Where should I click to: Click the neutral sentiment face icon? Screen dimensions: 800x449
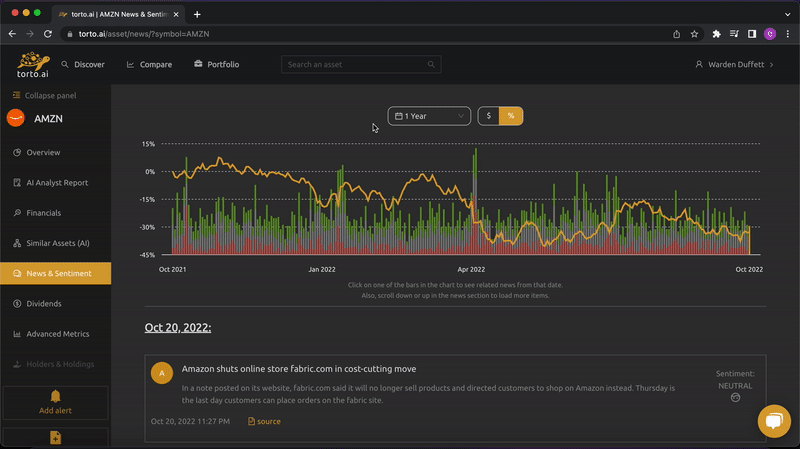(735, 397)
